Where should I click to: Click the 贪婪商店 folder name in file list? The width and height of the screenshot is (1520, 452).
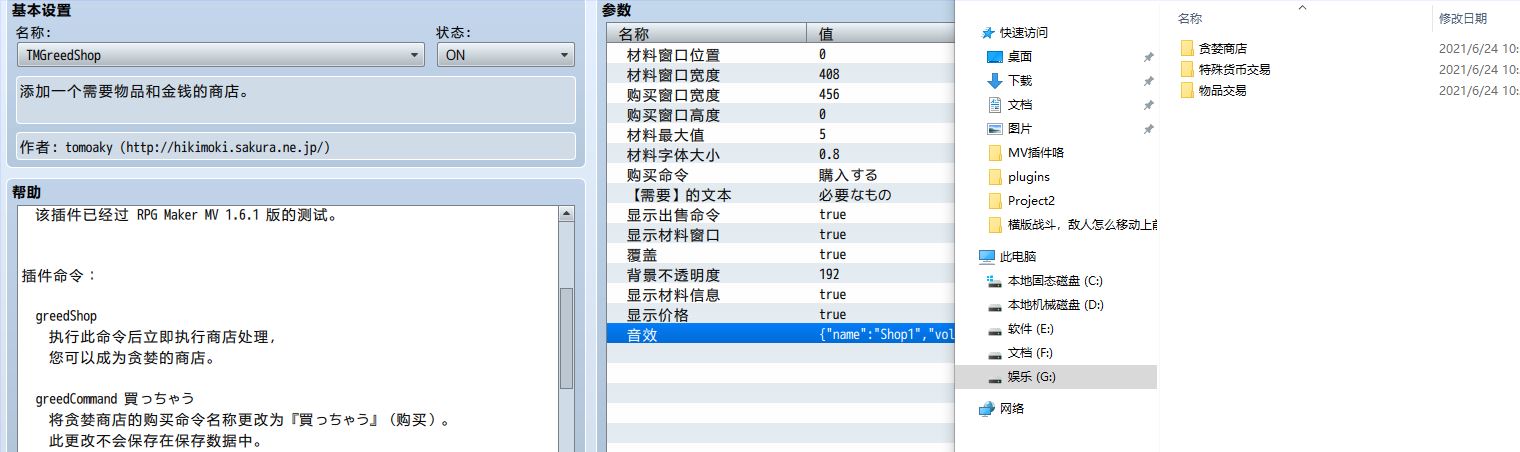(1223, 48)
